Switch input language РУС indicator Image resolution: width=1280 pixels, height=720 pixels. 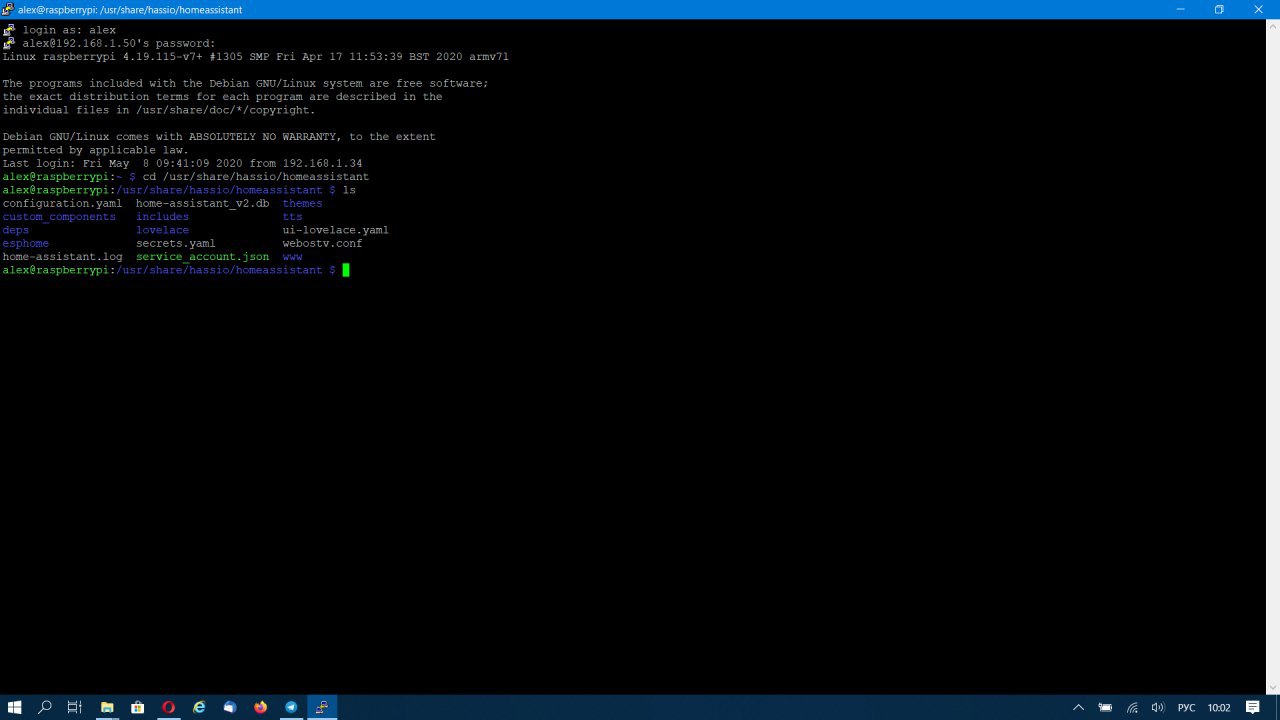1187,707
